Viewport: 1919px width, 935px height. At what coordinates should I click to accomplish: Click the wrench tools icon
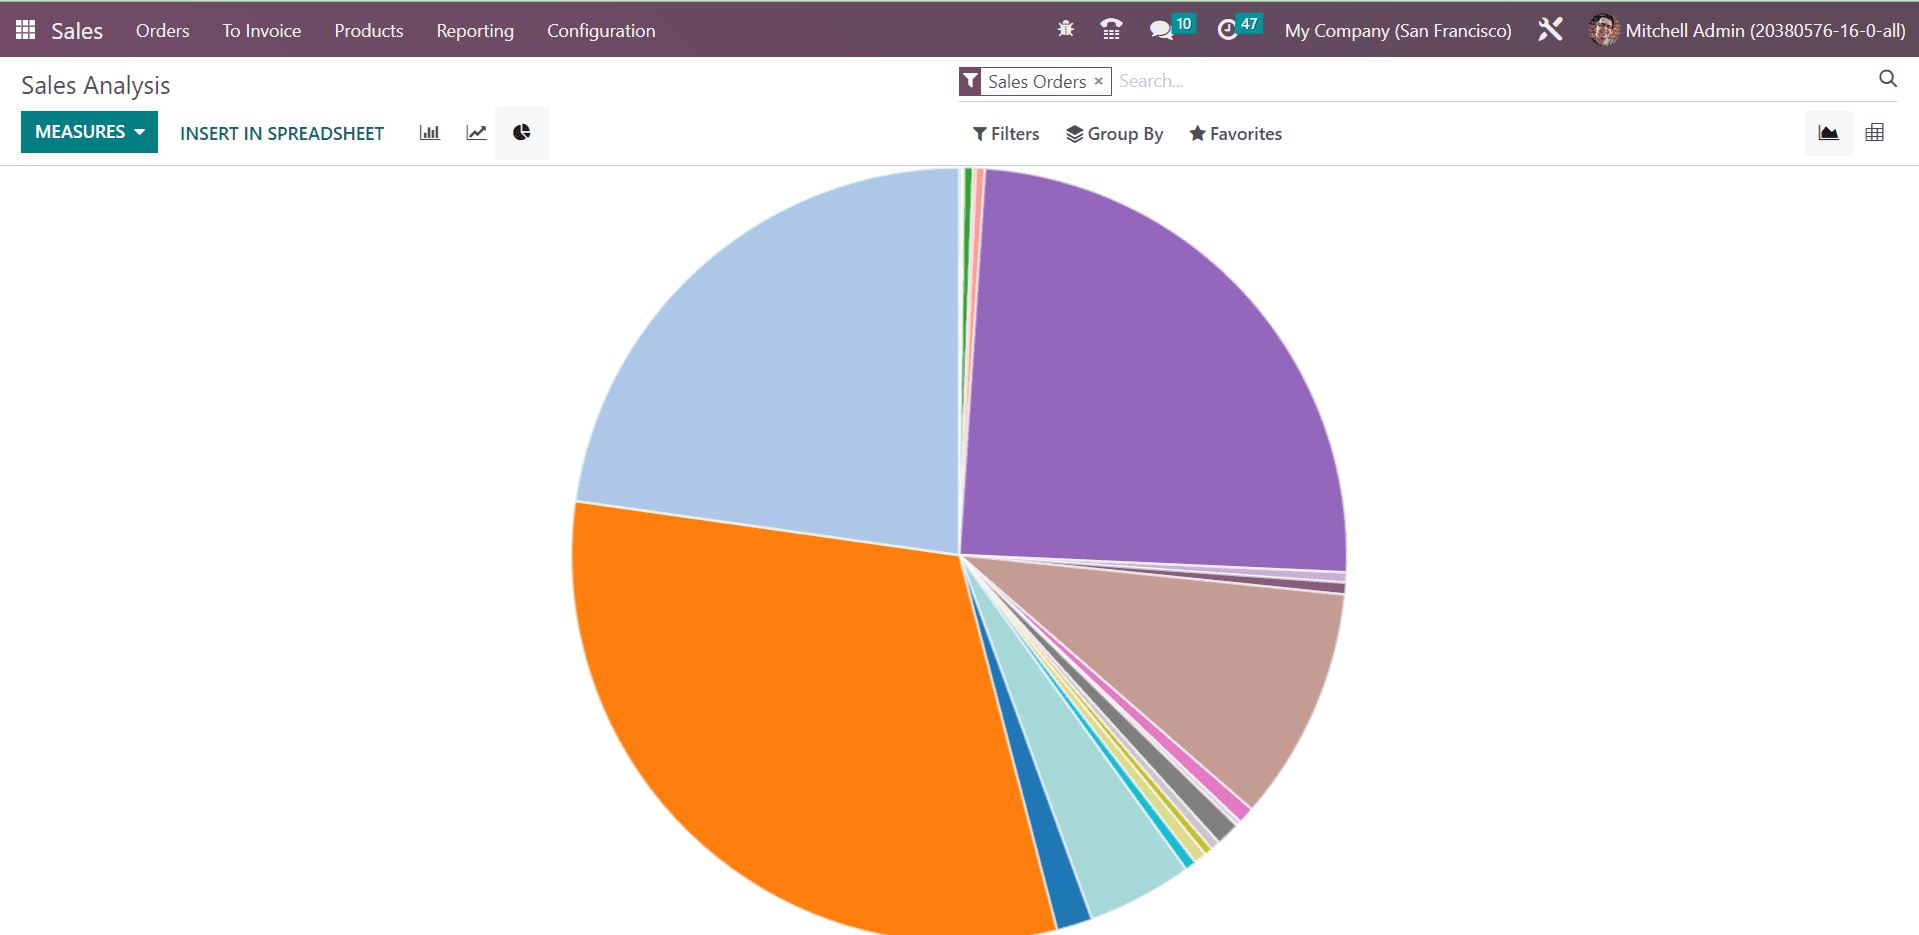coord(1550,30)
